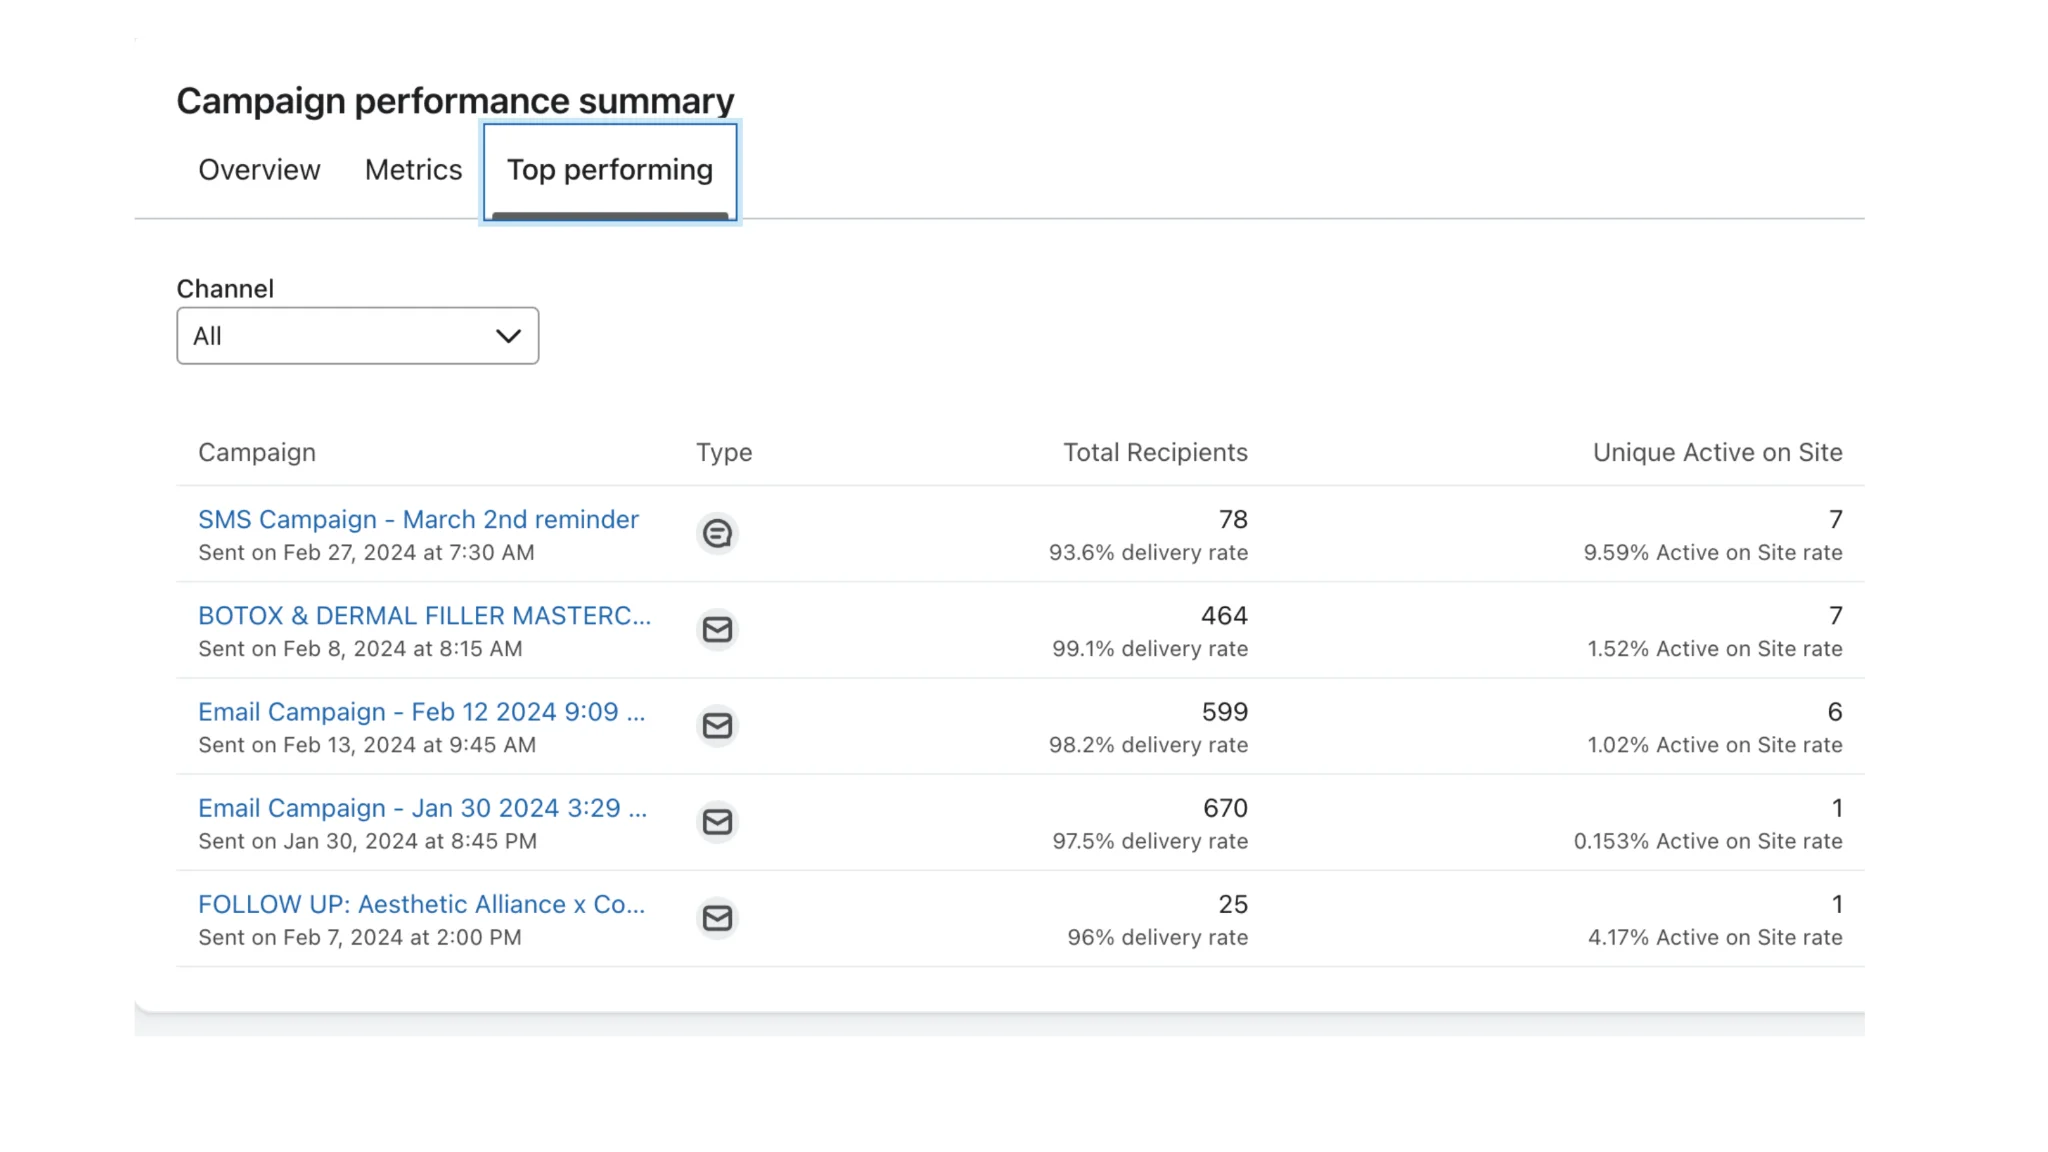Click the 25 total recipients value
The height and width of the screenshot is (1152, 2048).
[1233, 904]
